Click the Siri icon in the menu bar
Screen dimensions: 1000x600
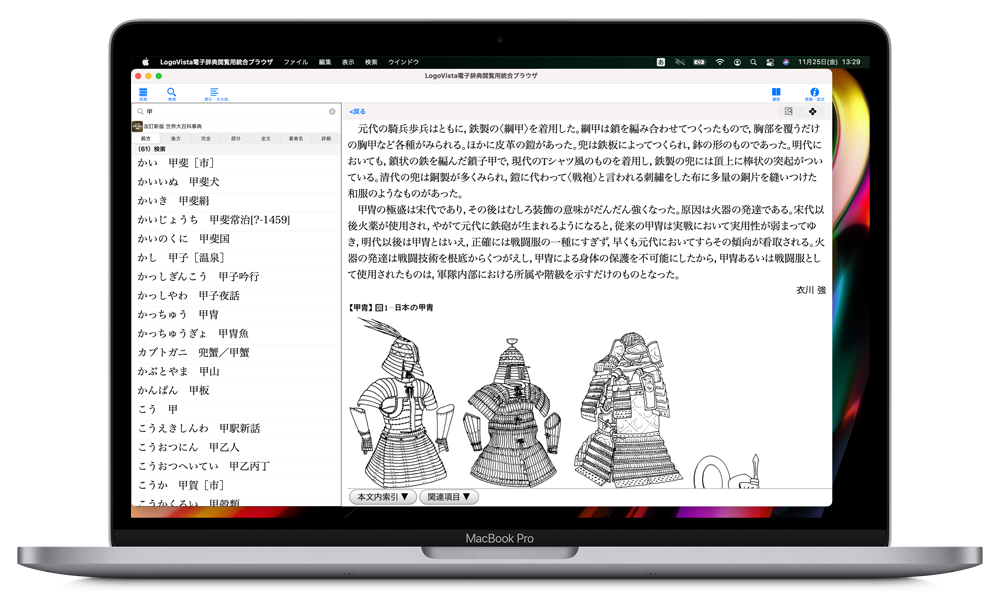point(786,62)
